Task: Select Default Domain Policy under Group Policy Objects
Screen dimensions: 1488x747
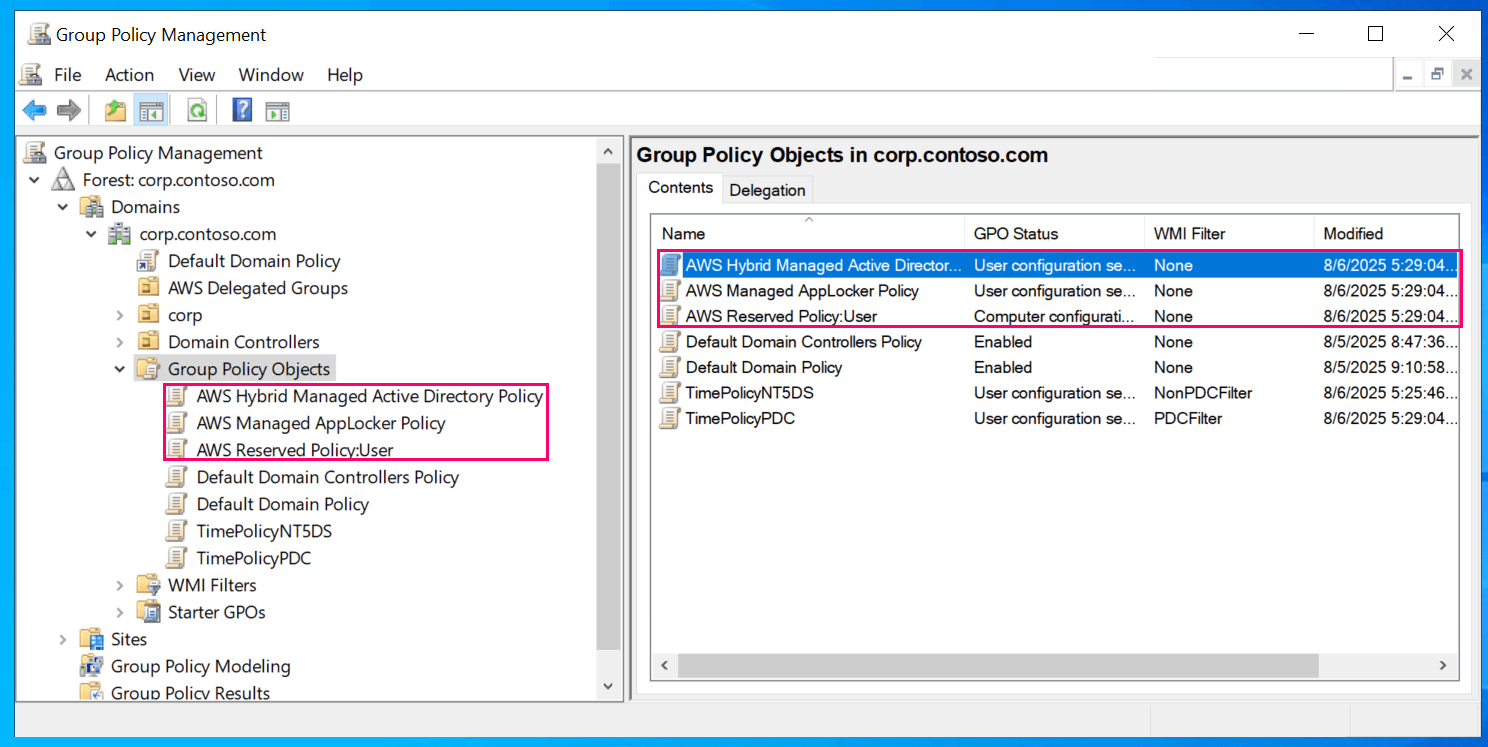Action: (x=282, y=504)
